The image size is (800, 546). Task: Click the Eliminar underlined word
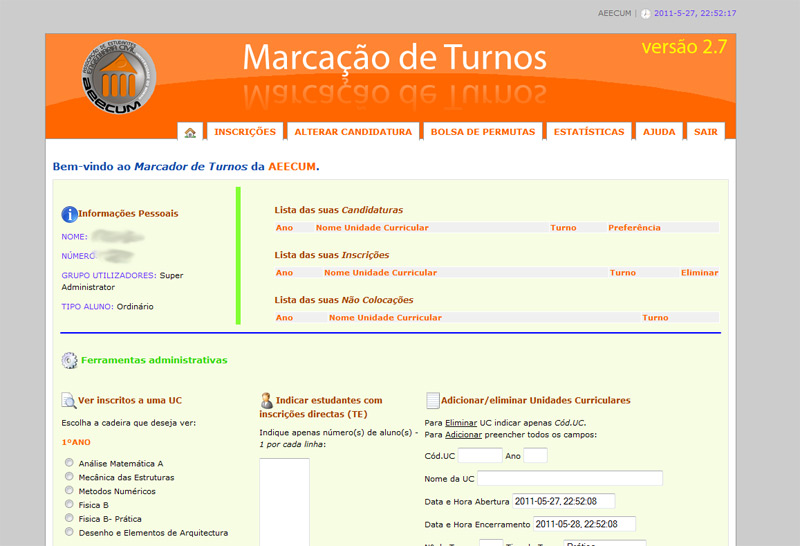click(461, 423)
